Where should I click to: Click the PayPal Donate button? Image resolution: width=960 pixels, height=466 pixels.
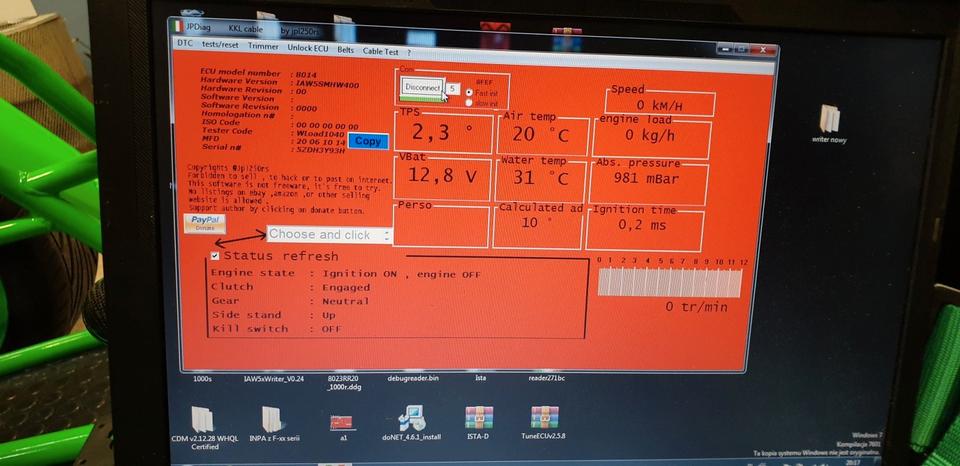pos(204,223)
